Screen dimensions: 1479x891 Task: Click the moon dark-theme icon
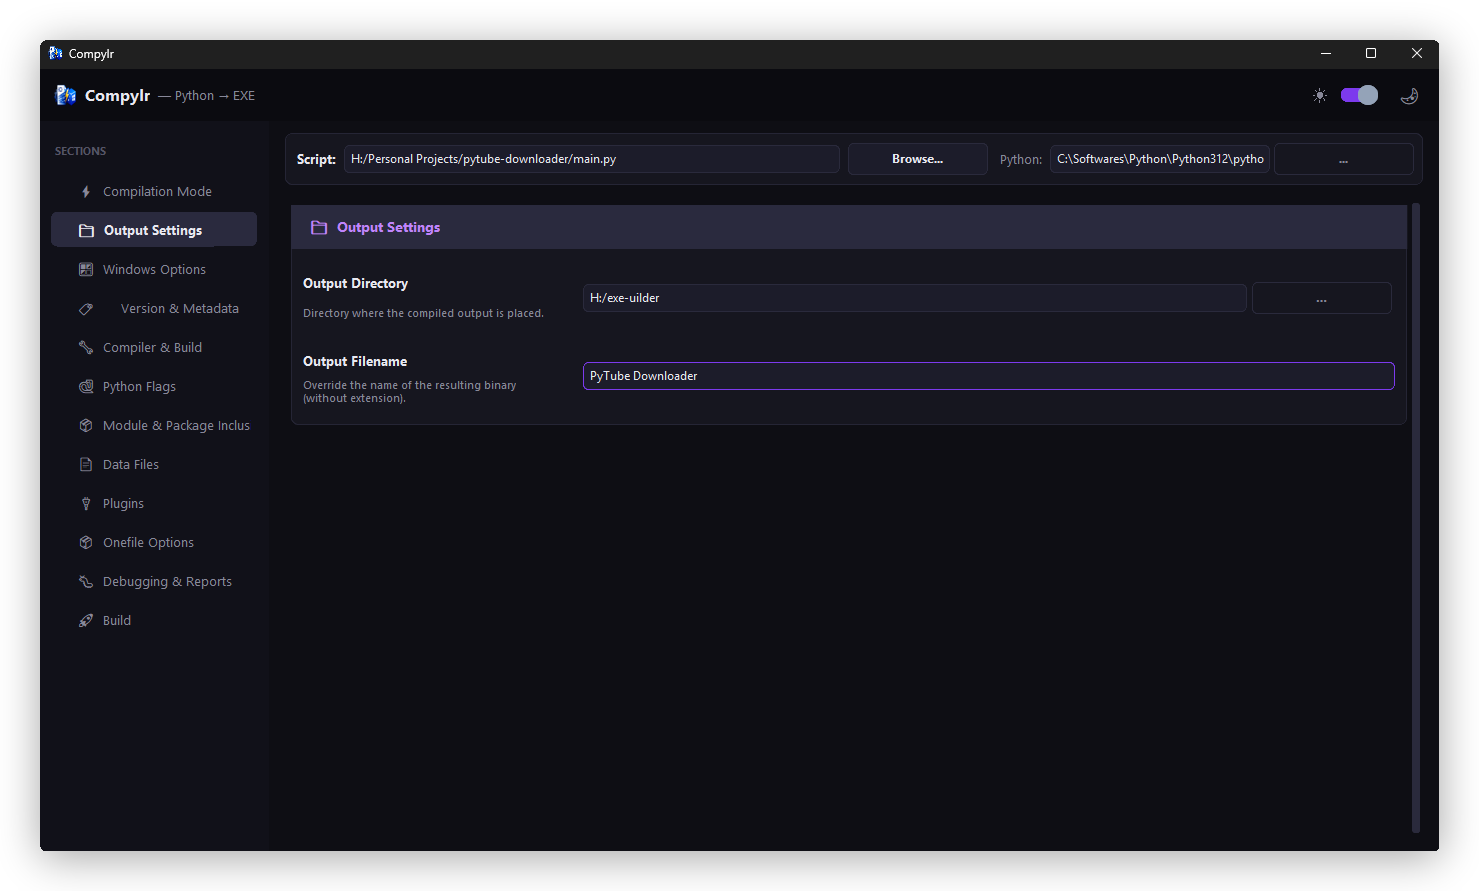pos(1410,96)
